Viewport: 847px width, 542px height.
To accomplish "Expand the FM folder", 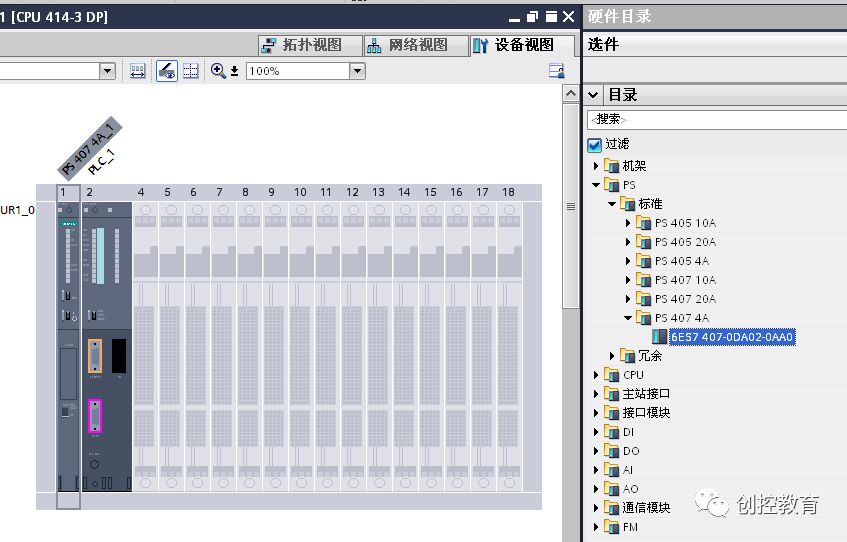I will click(x=596, y=527).
